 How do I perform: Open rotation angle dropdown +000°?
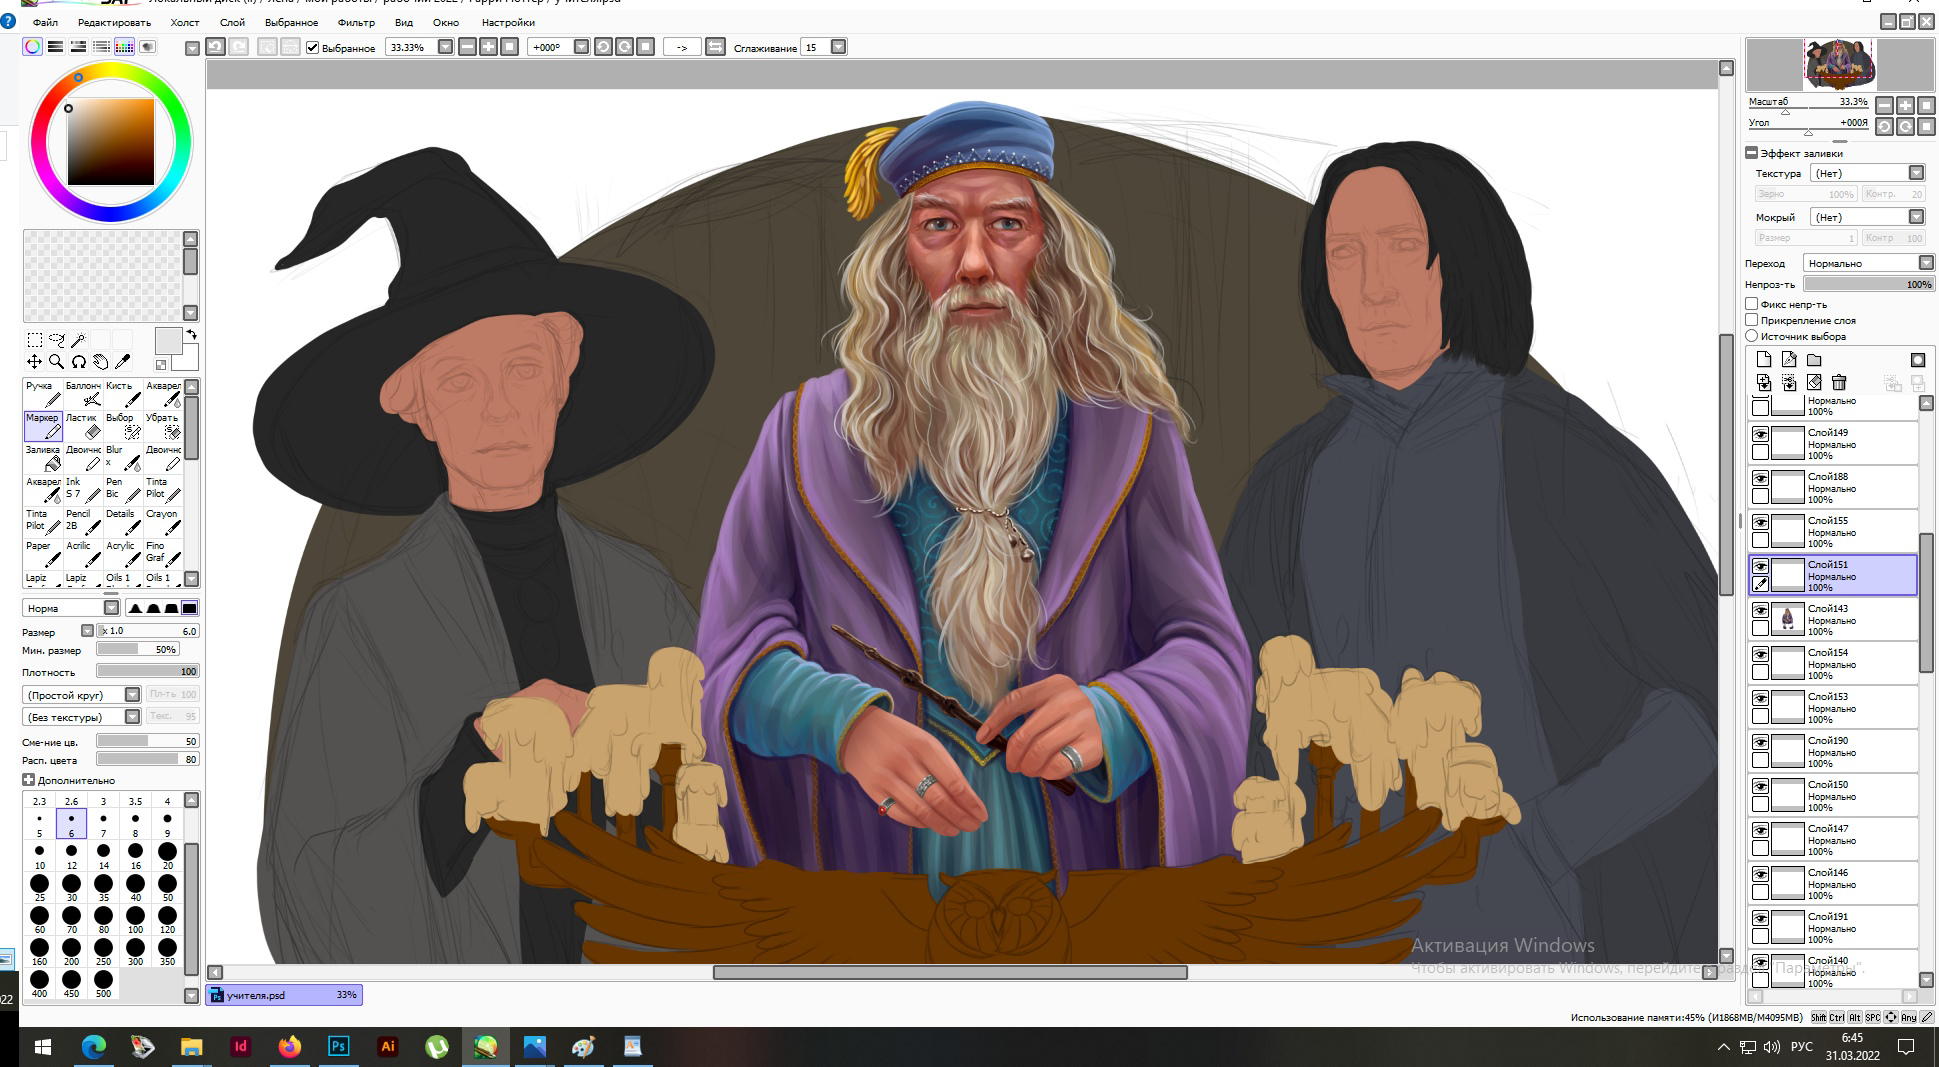pos(581,47)
